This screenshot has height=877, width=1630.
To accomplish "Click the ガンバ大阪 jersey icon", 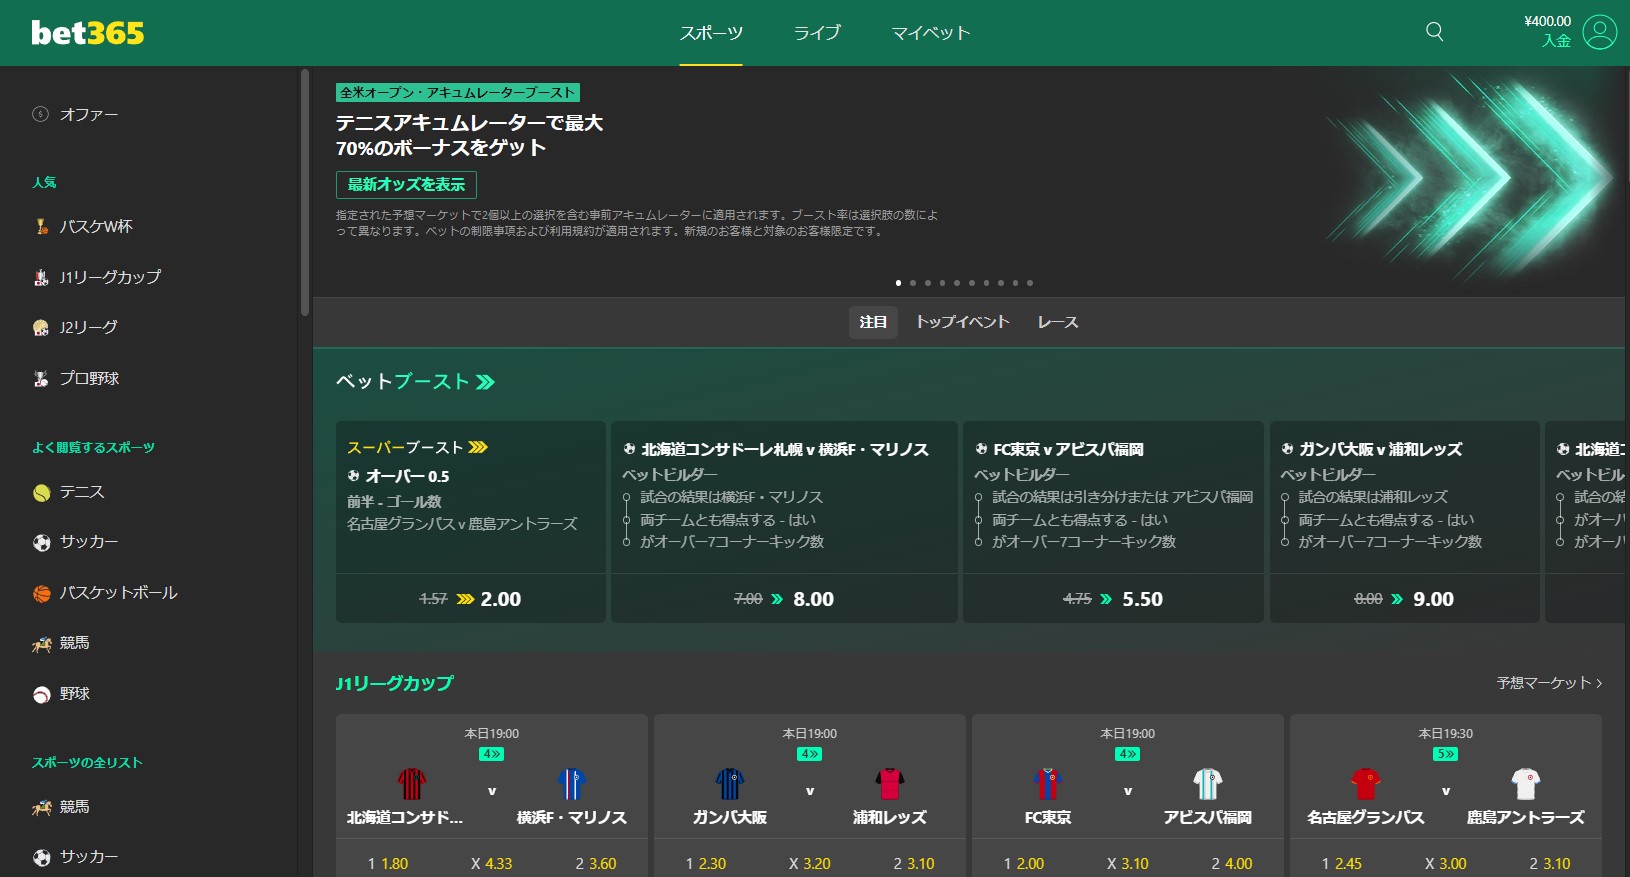I will 730,783.
